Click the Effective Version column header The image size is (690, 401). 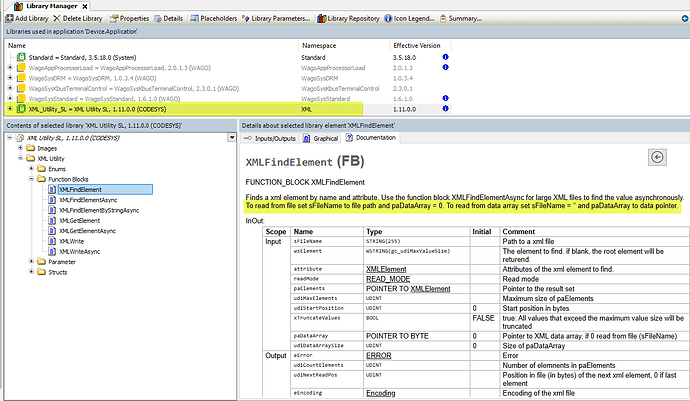point(417,46)
